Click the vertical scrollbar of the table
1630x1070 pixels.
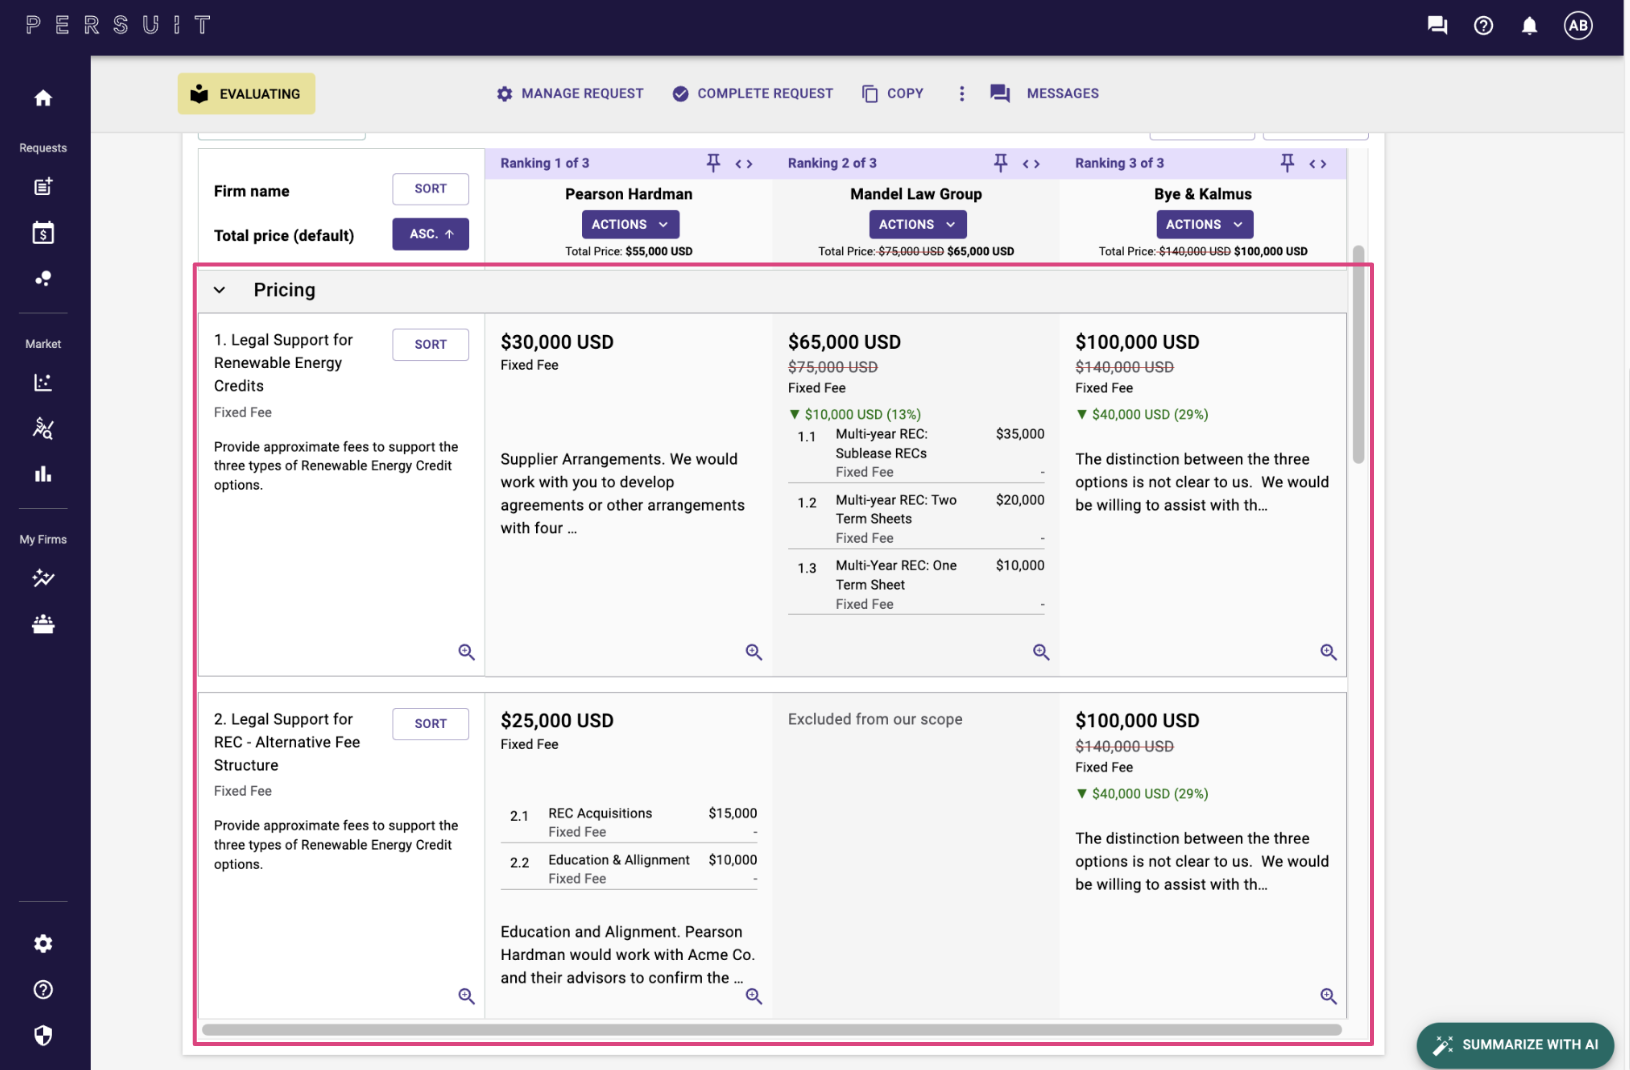(x=1358, y=355)
